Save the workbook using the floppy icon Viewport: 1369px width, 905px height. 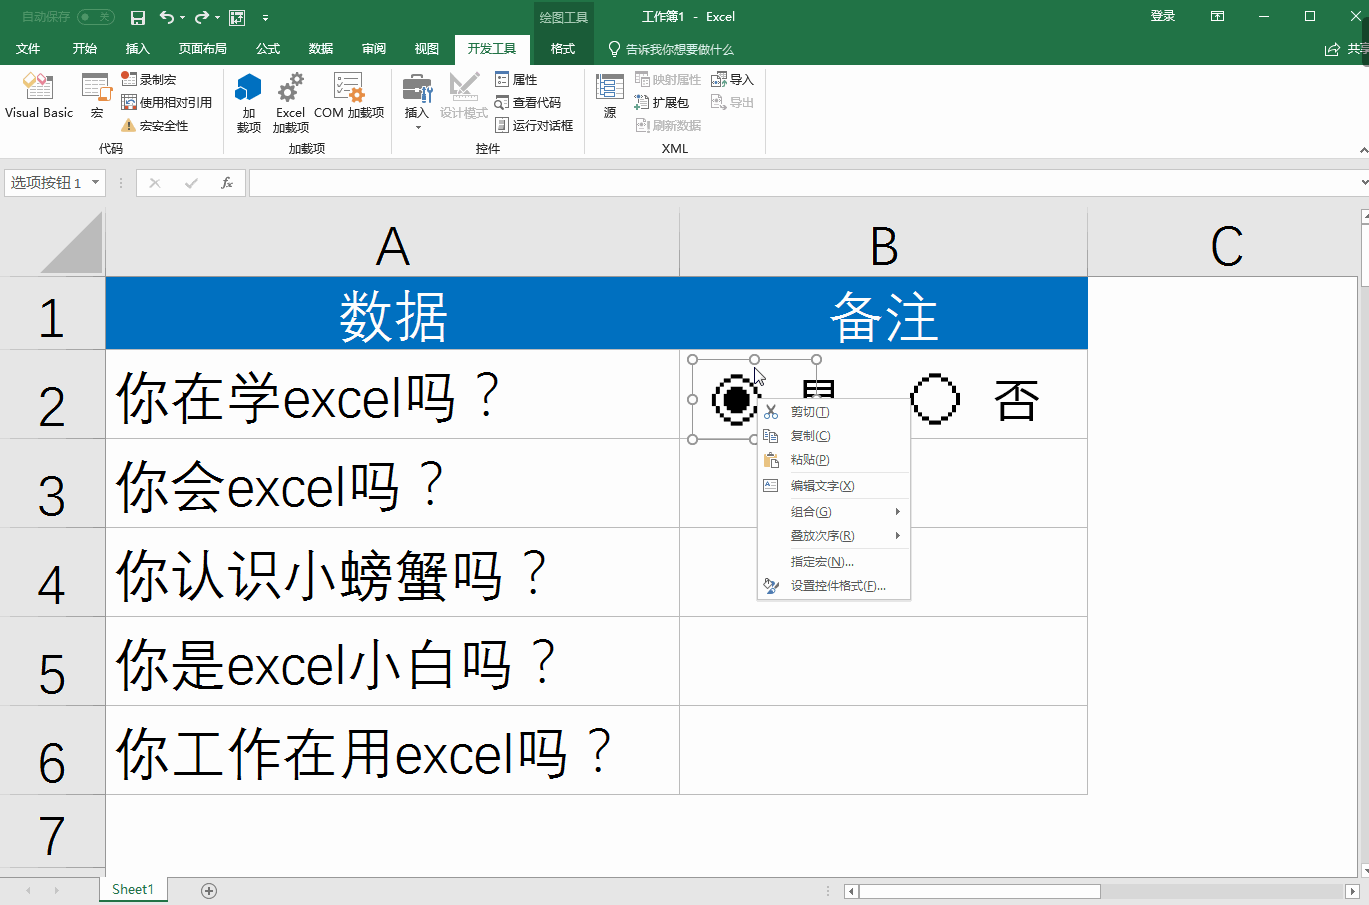click(138, 17)
